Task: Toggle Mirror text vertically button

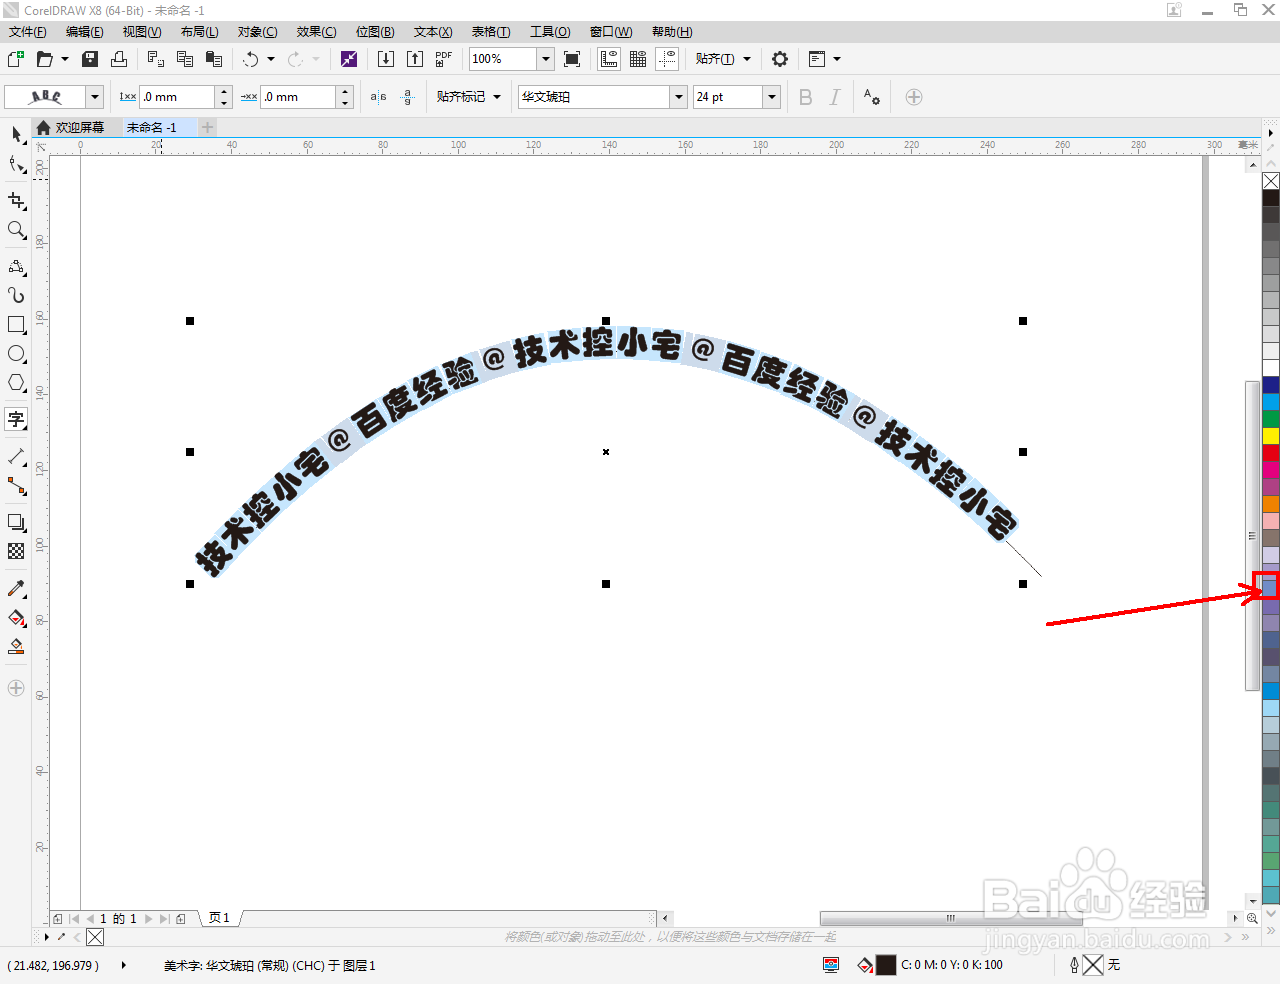Action: pyautogui.click(x=407, y=97)
